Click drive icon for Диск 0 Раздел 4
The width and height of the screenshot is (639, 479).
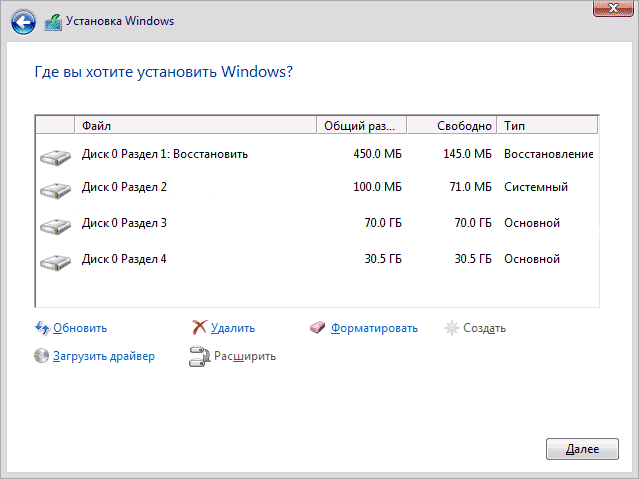click(x=55, y=261)
